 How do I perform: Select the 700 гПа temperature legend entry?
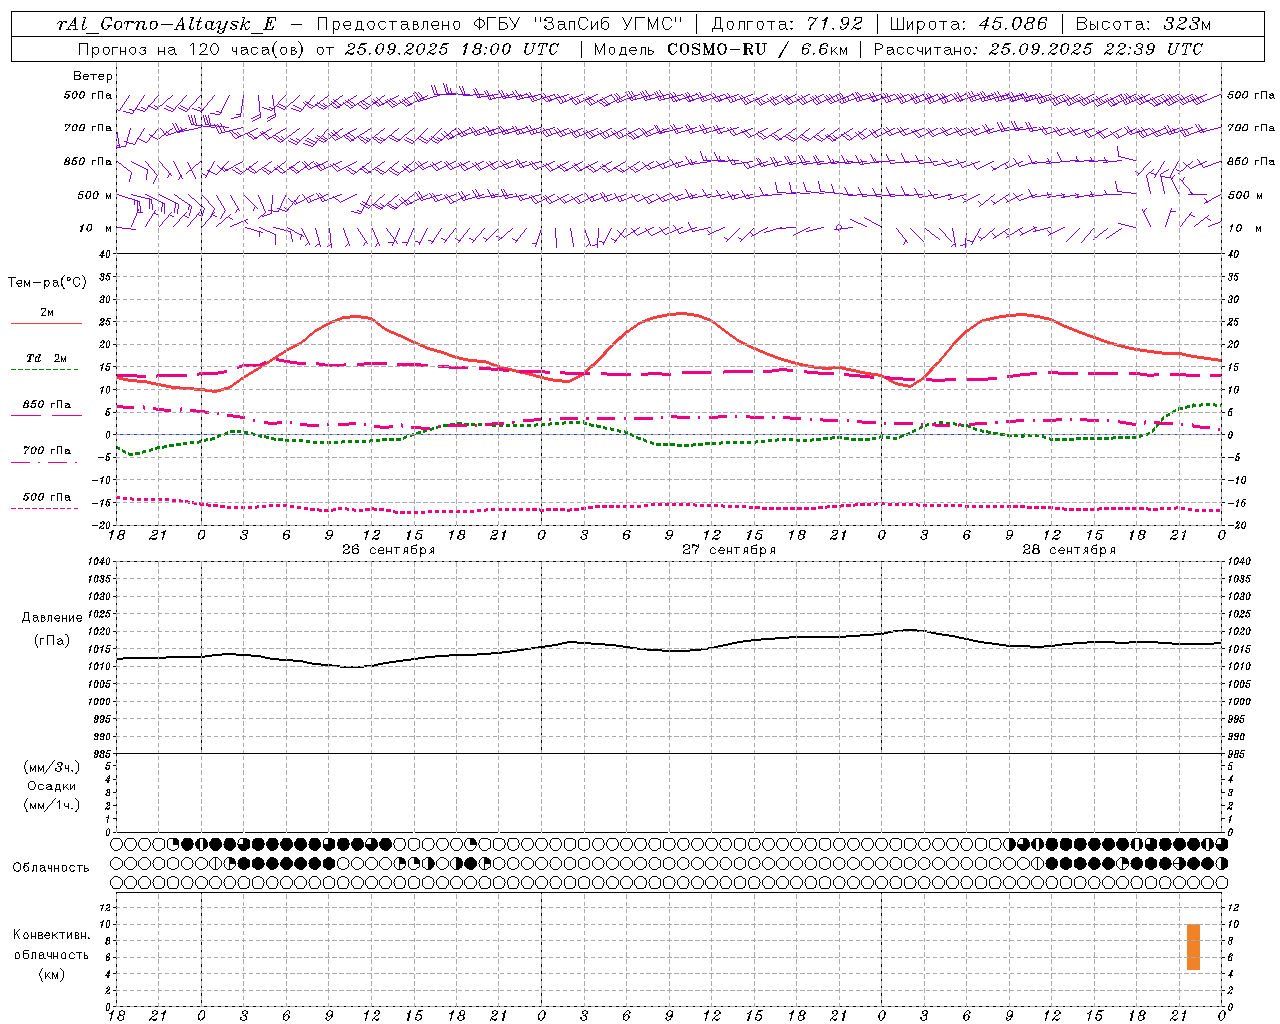click(x=46, y=455)
